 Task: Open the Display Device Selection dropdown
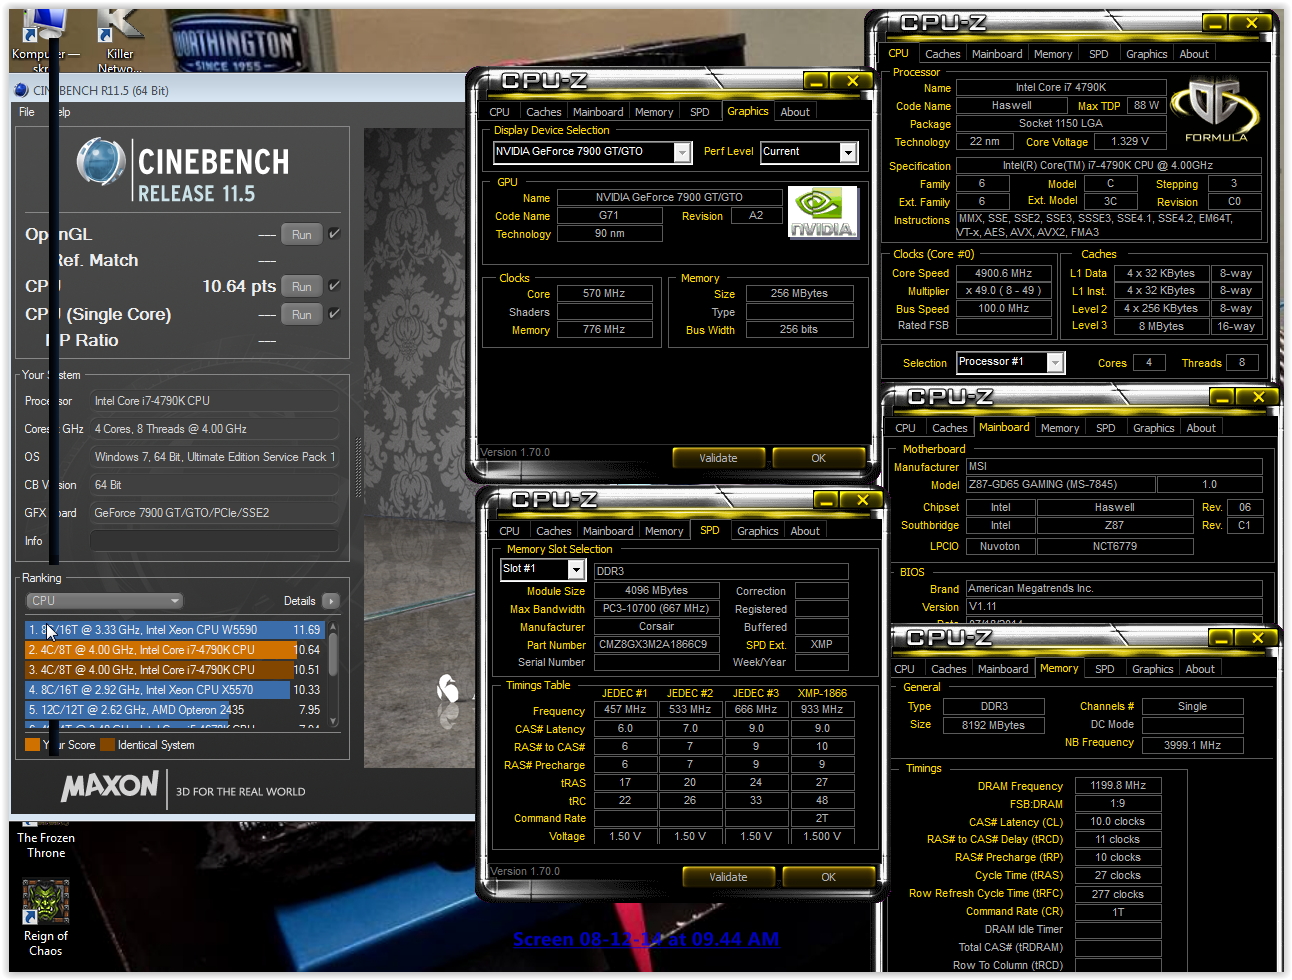[x=682, y=152]
